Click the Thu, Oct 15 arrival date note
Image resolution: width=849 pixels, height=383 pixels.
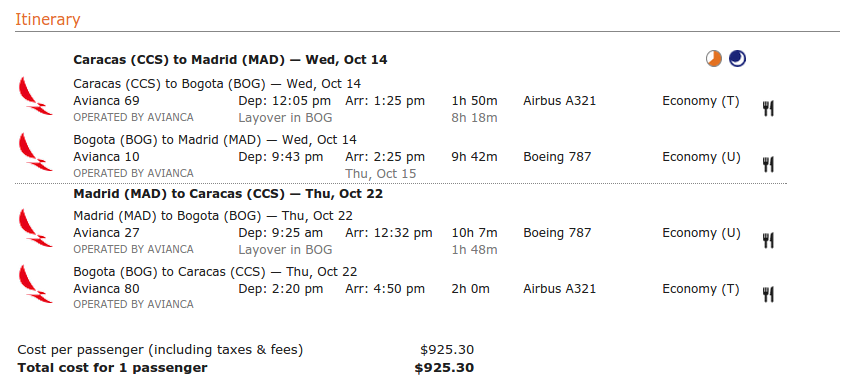point(381,174)
